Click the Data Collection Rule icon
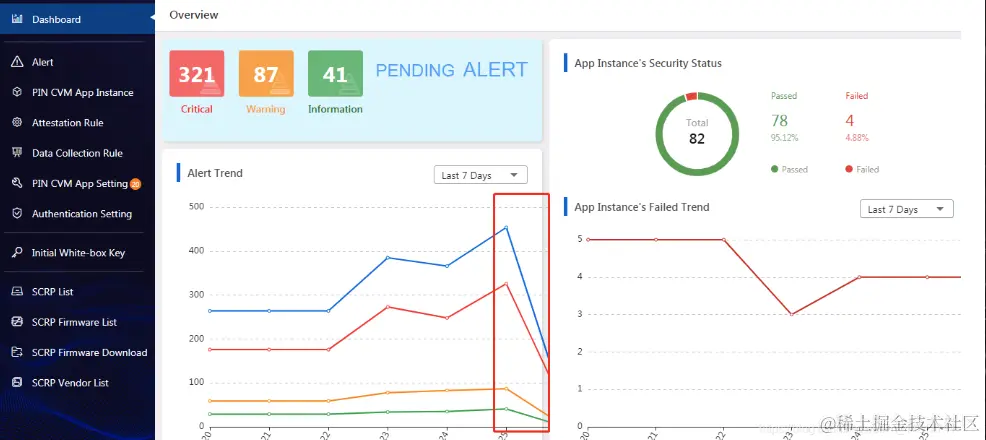The image size is (986, 440). (x=18, y=153)
